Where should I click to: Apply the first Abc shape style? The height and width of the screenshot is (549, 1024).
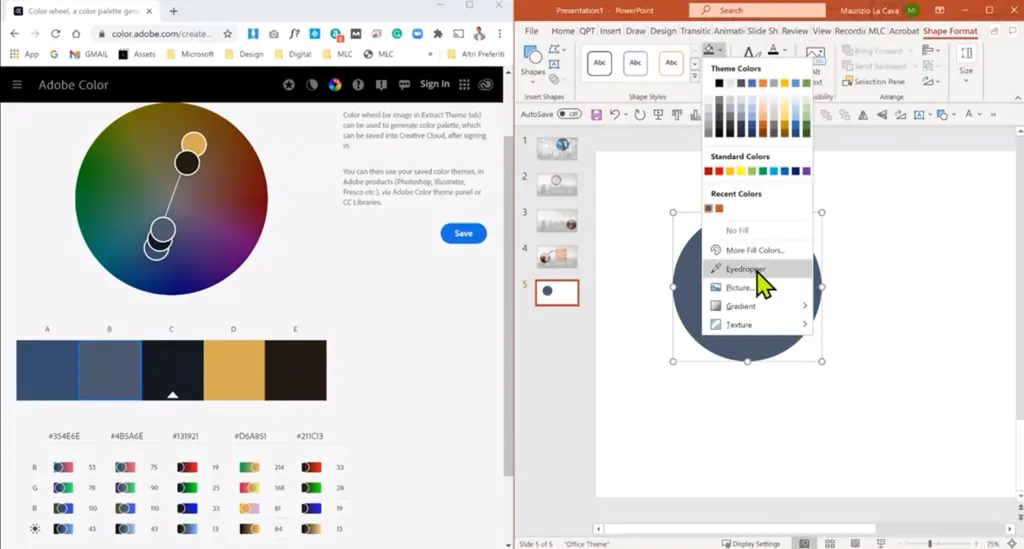[x=599, y=63]
